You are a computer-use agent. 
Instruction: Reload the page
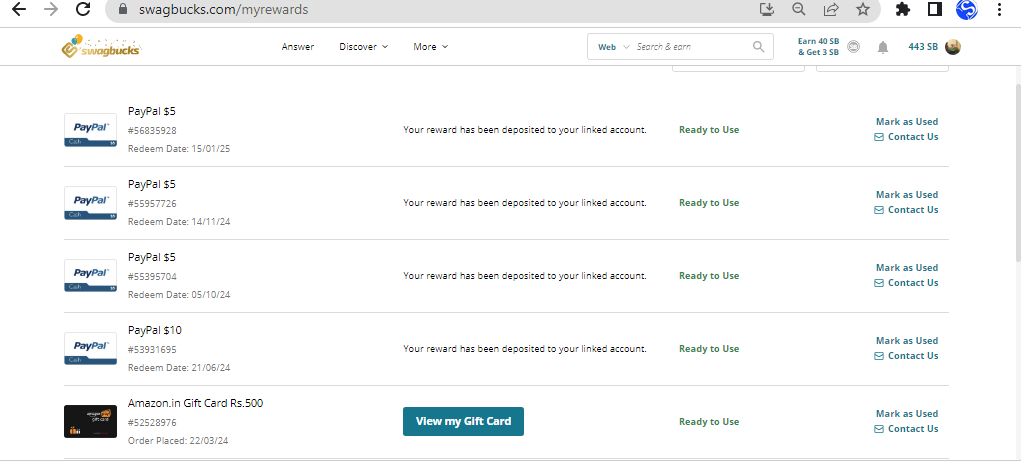[x=83, y=10]
